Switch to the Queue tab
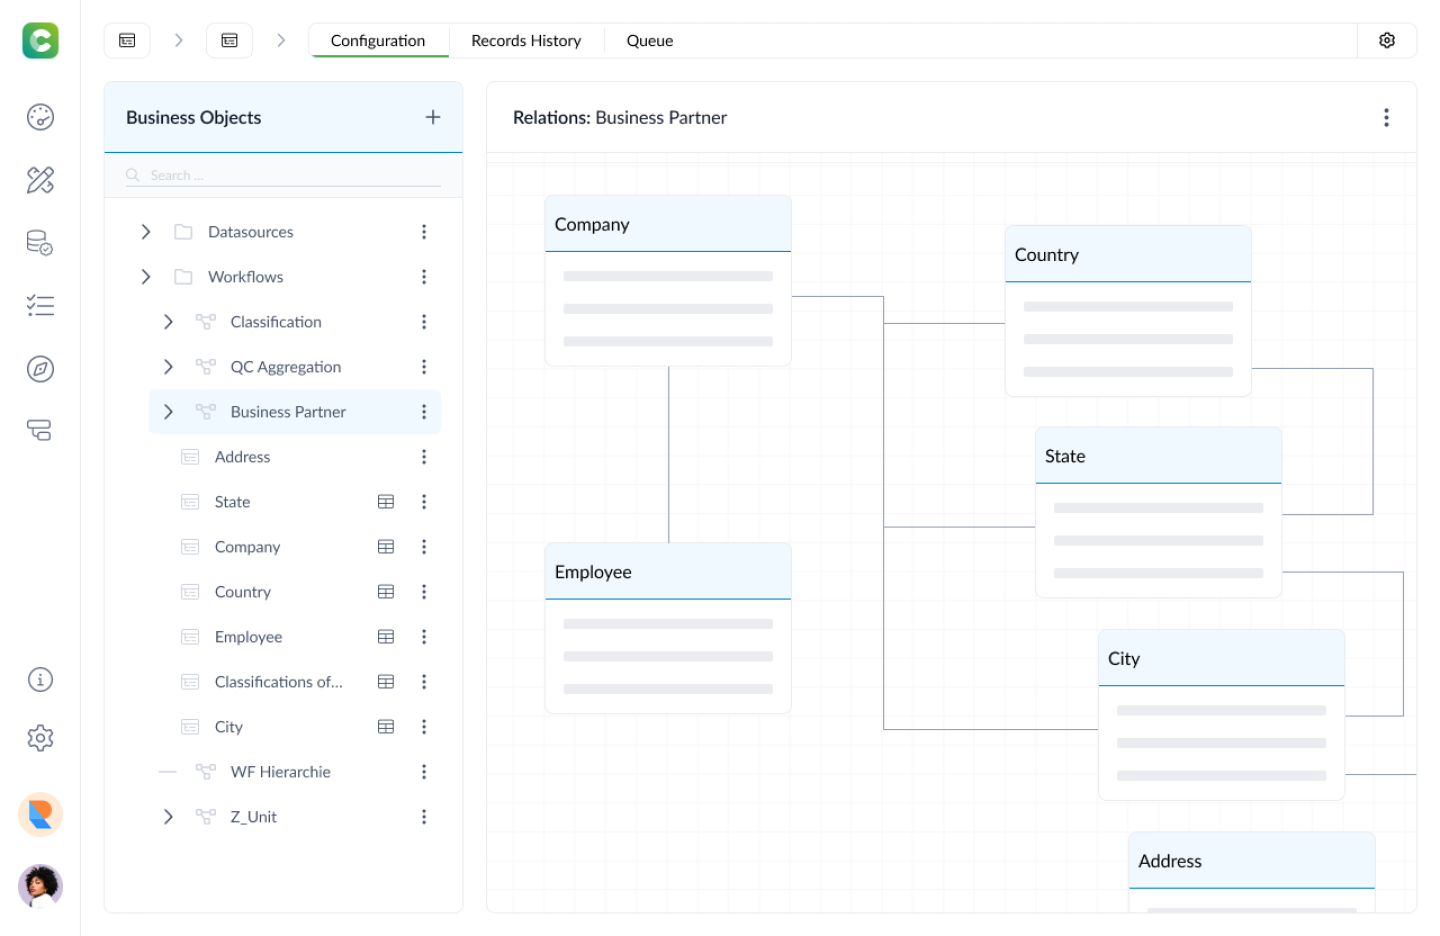Screen dimensions: 1440x936 coord(650,41)
